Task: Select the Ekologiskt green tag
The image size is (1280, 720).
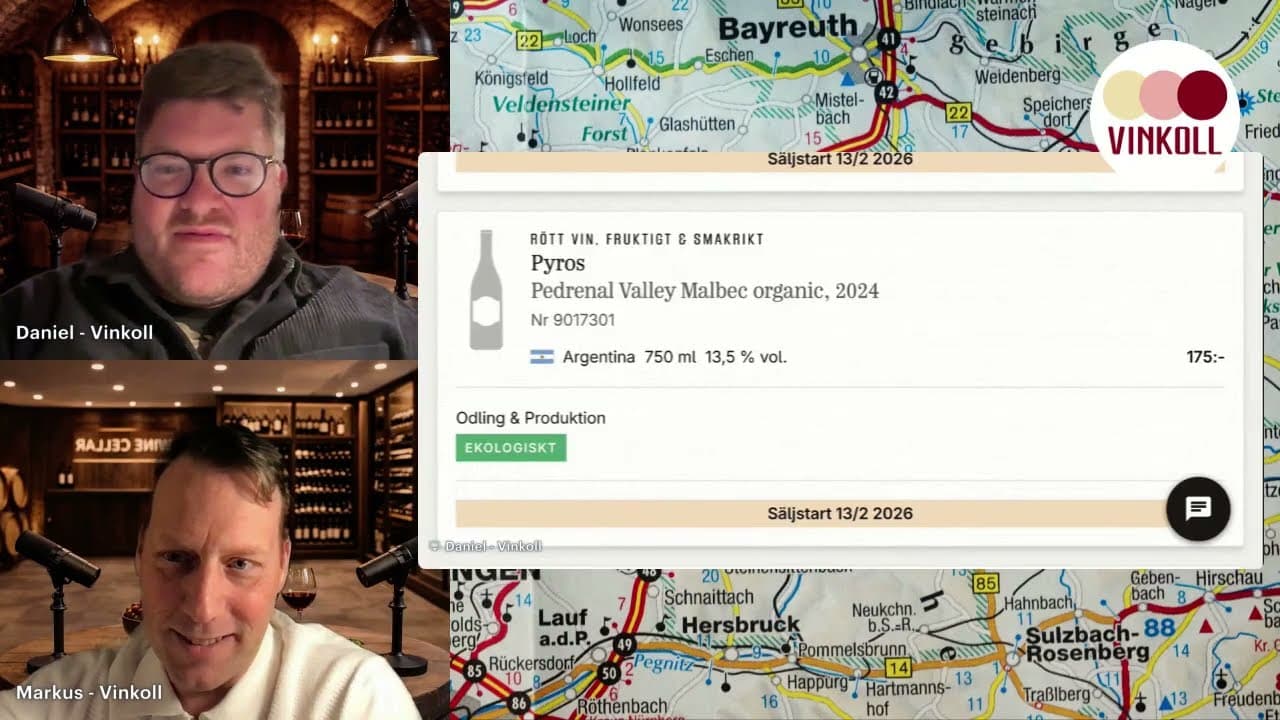Action: 511,448
